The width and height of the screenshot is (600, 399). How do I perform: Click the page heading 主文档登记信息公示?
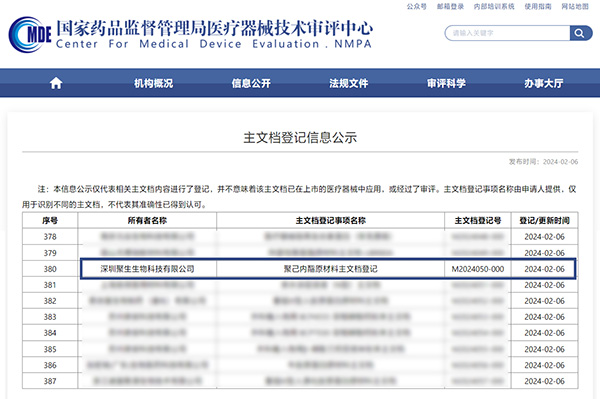300,138
